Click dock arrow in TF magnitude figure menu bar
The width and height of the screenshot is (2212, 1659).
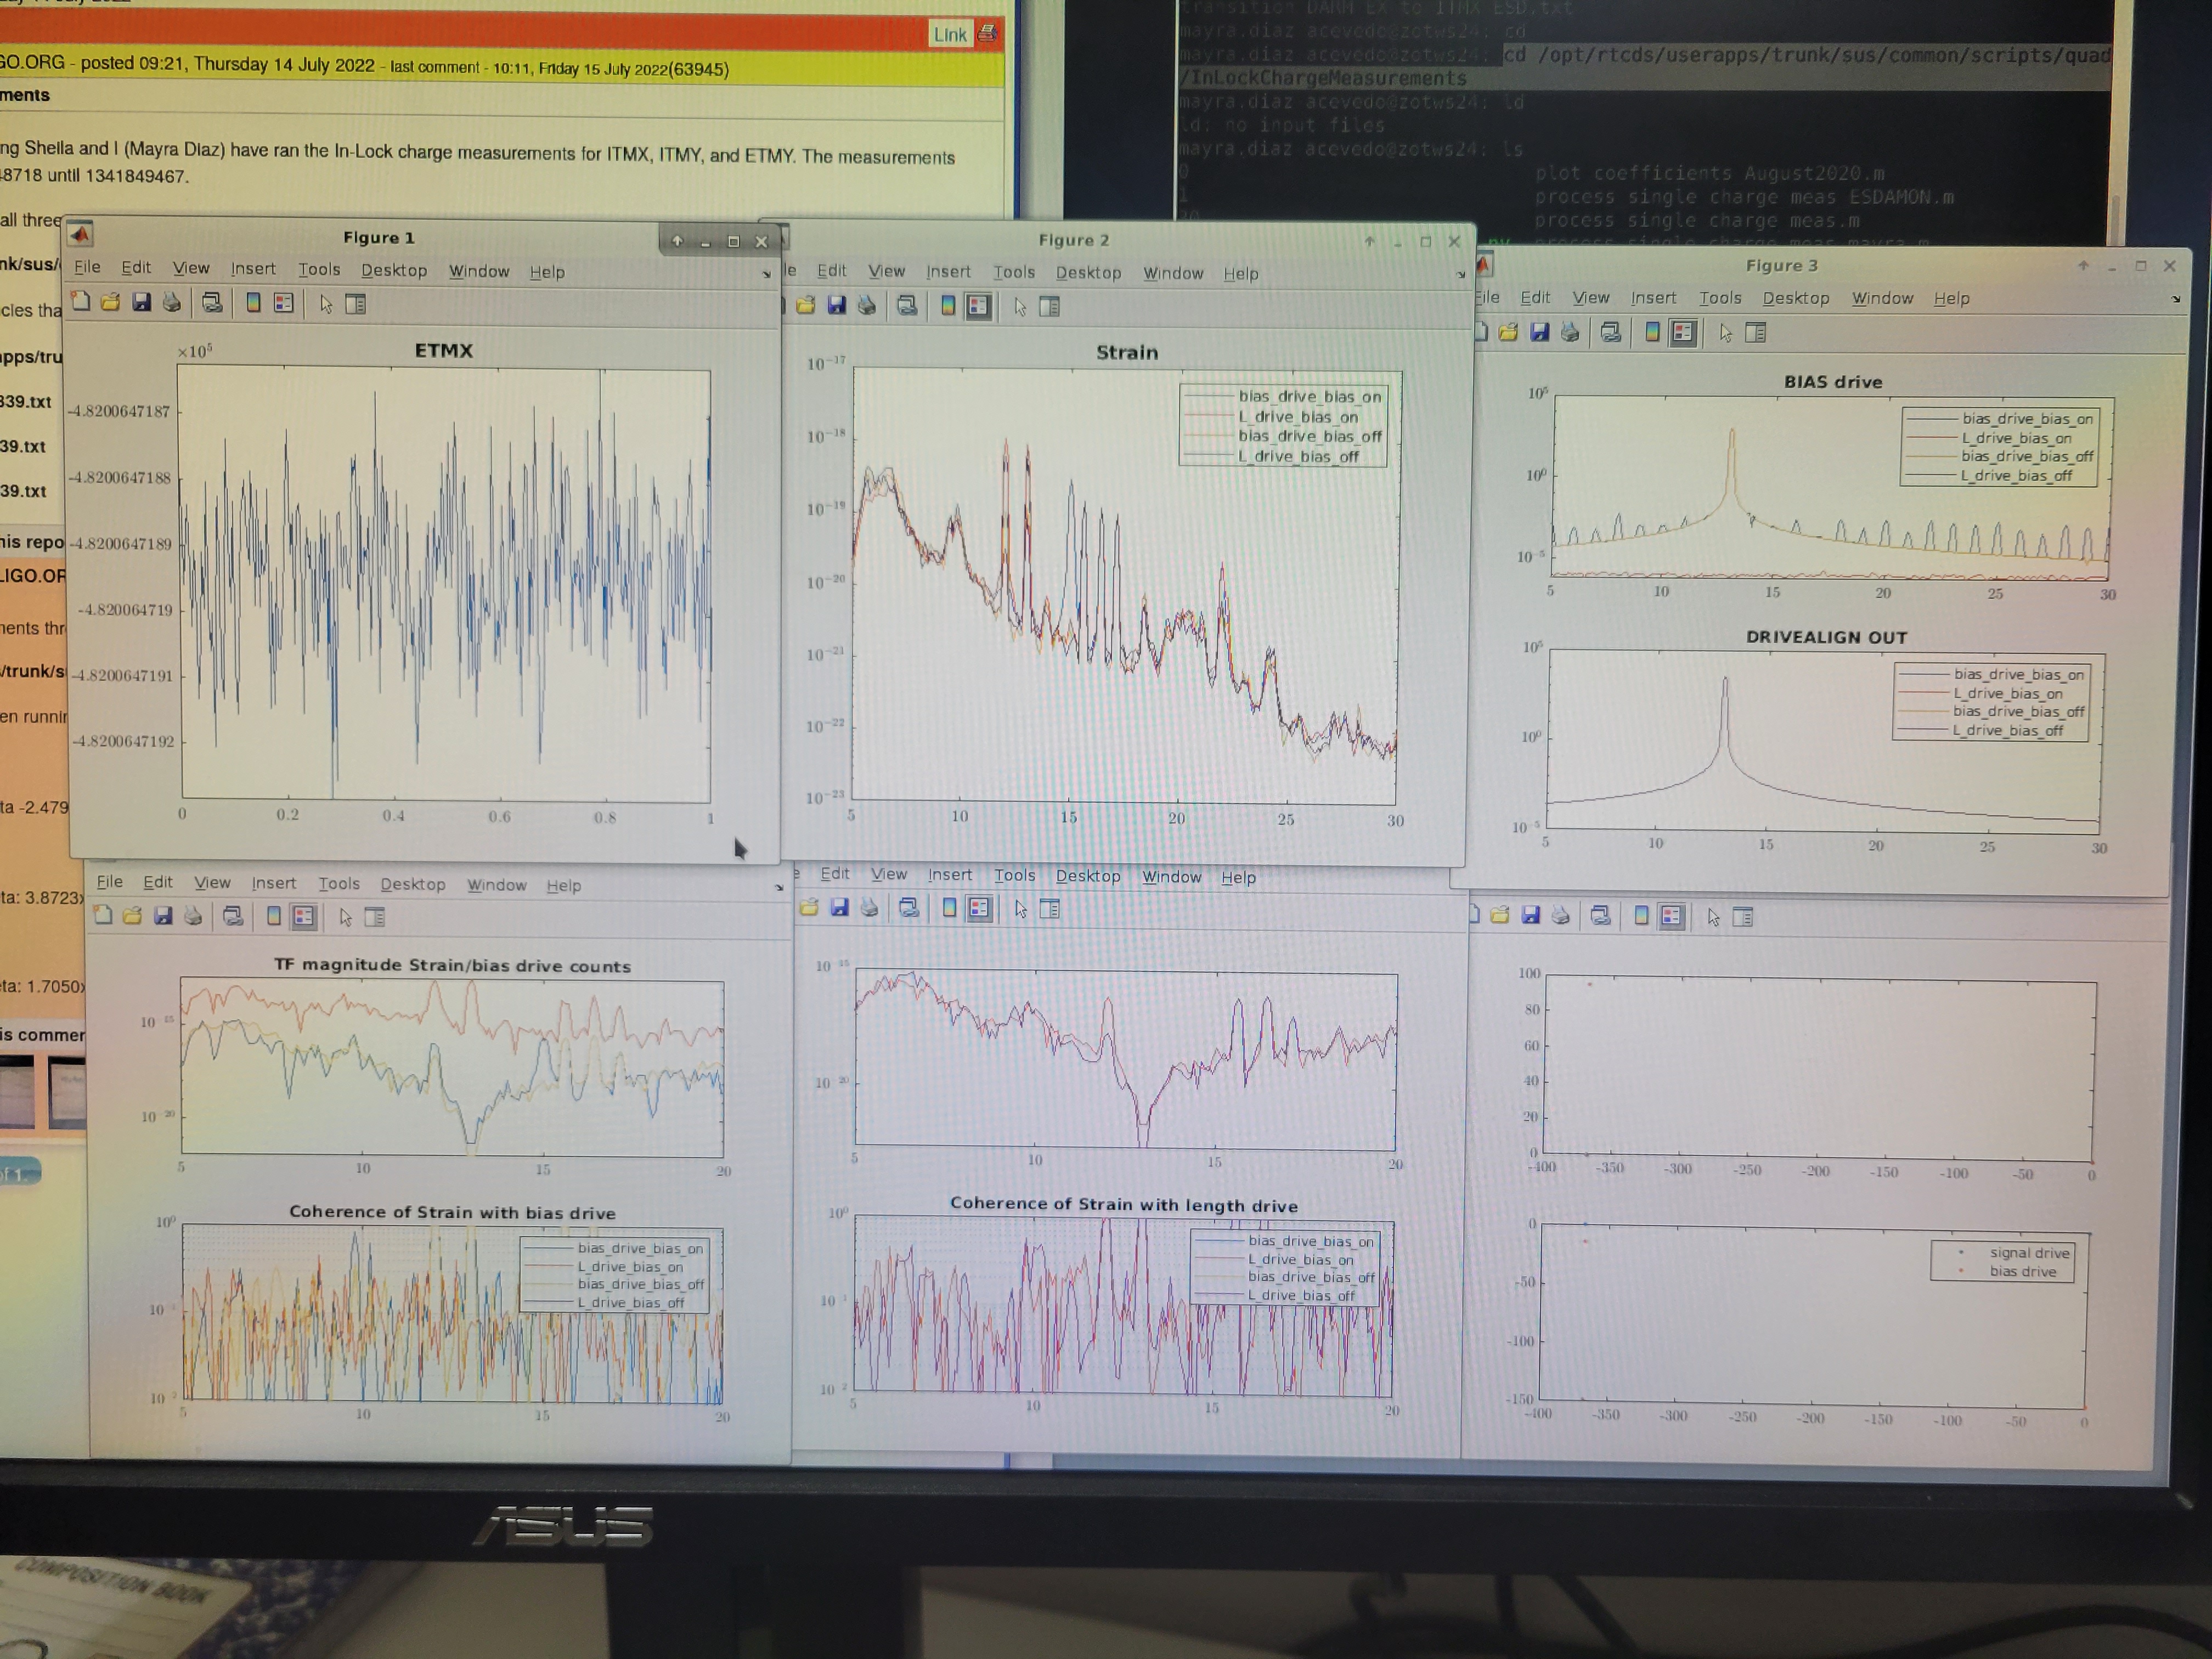point(779,887)
